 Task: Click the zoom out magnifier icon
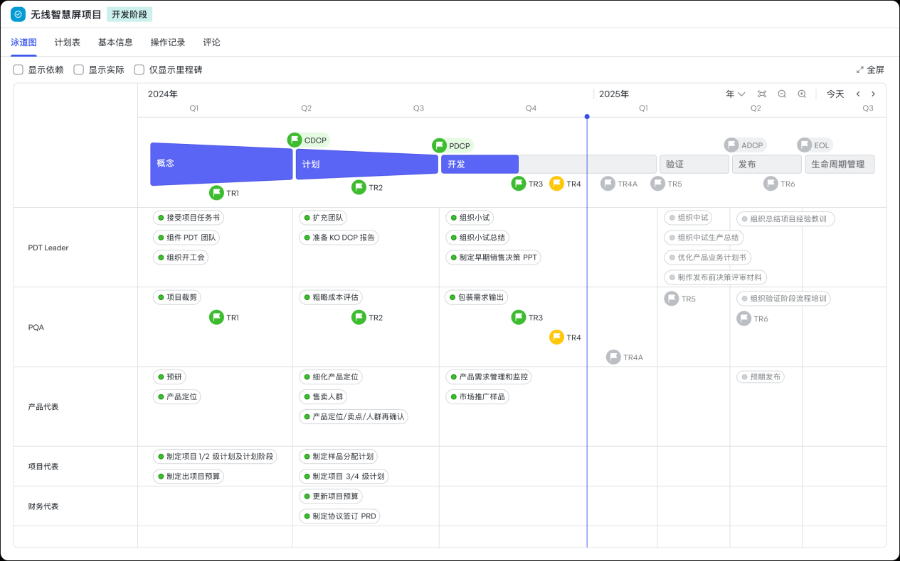782,94
